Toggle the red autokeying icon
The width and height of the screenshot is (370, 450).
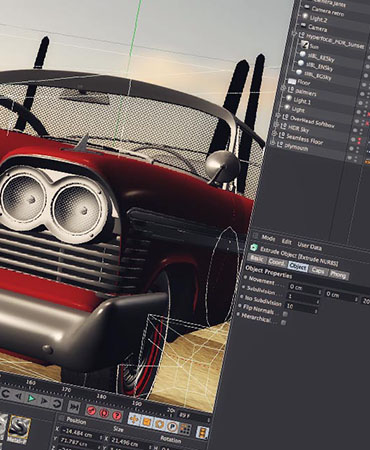104,413
